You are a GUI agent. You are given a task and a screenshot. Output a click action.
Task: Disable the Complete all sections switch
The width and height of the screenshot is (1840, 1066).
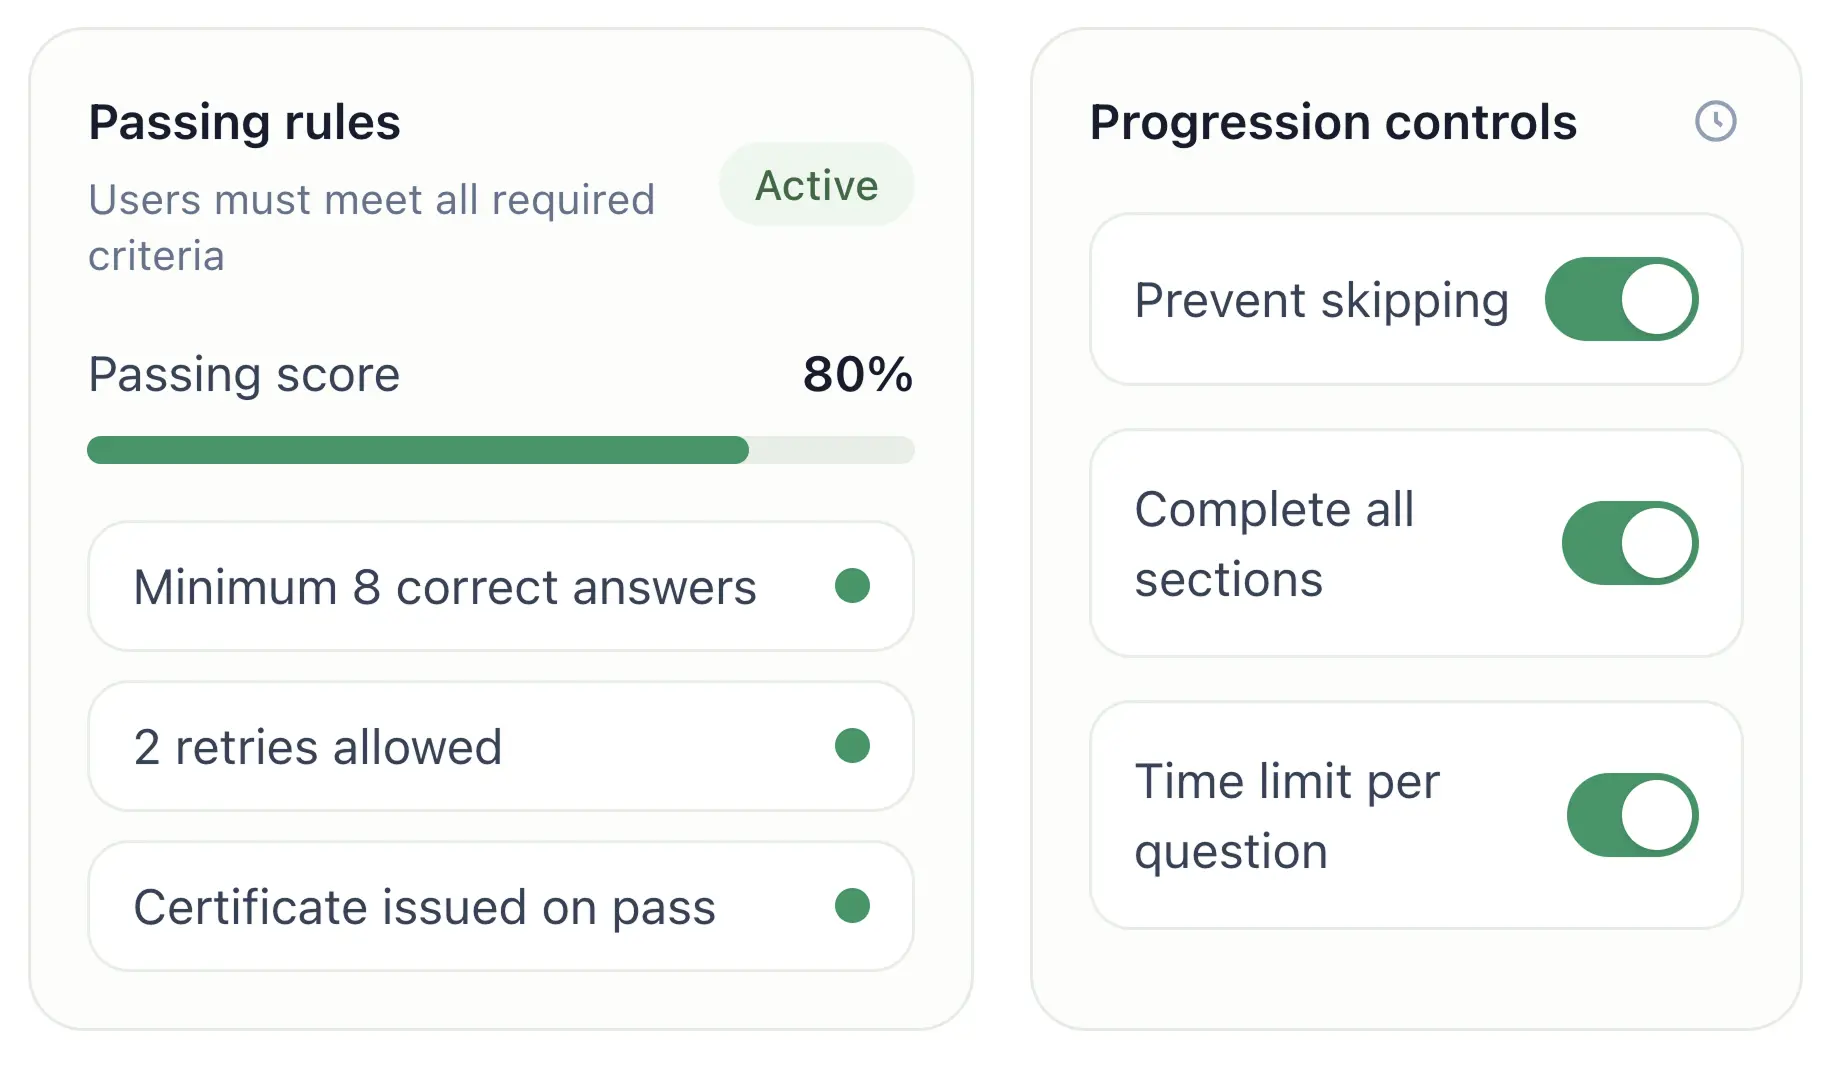[1629, 543]
